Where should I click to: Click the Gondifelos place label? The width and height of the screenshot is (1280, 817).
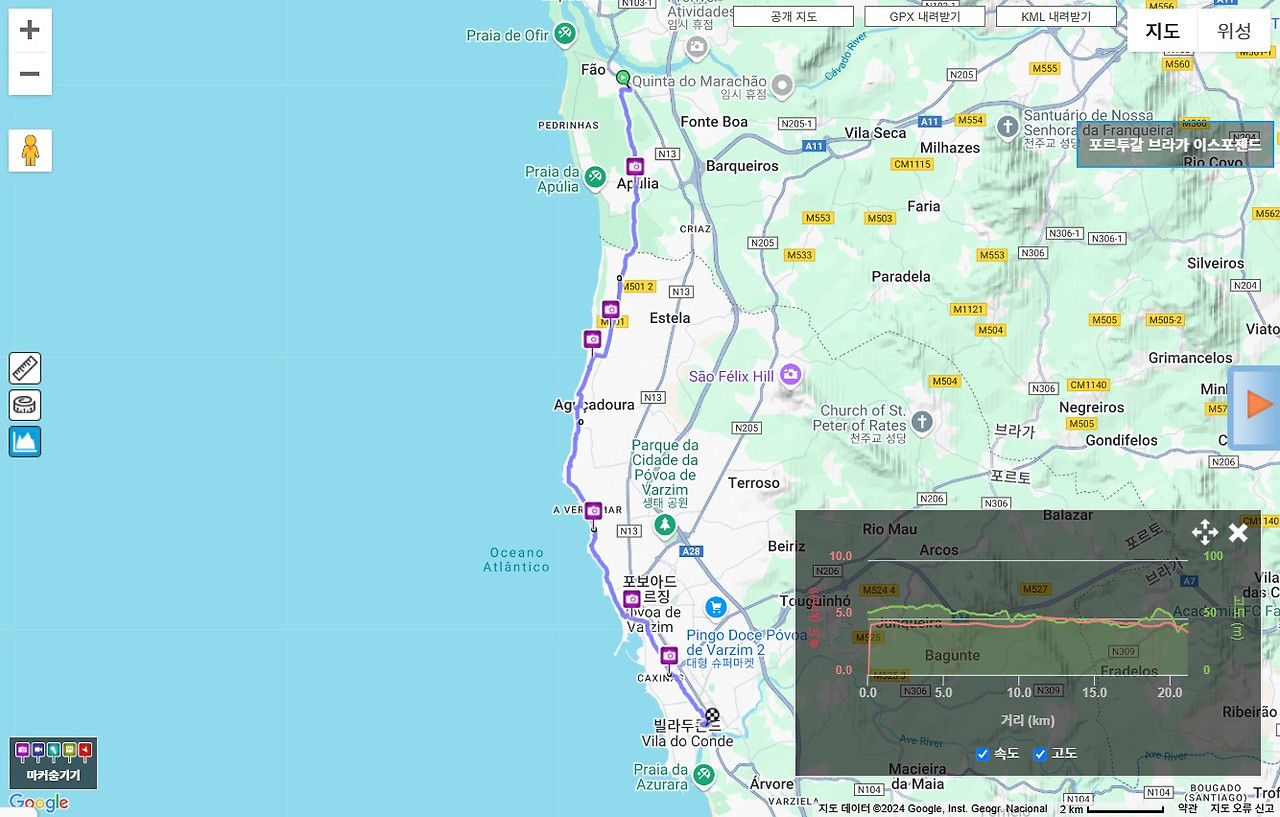tap(1121, 440)
